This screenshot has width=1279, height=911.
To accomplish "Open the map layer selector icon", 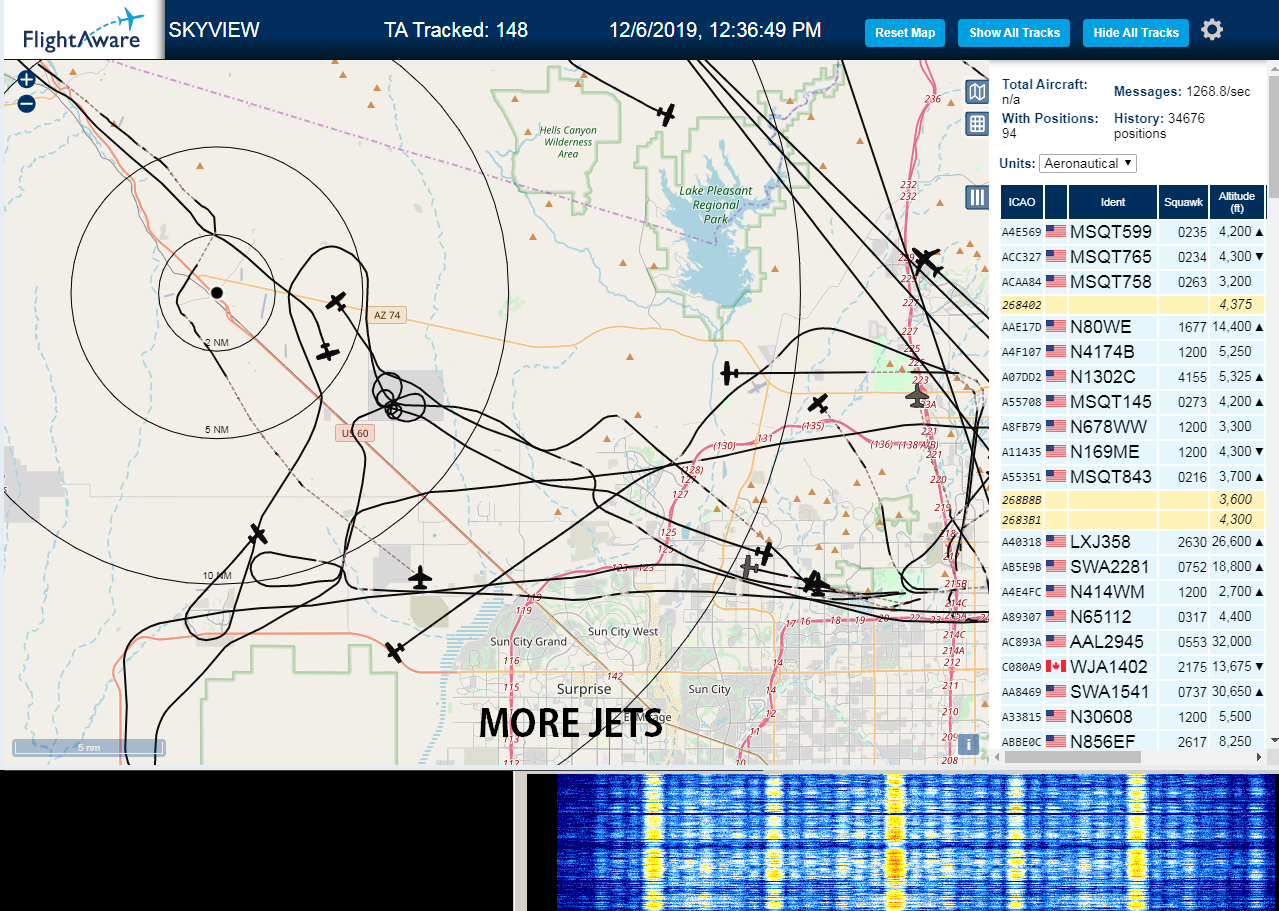I will [977, 92].
